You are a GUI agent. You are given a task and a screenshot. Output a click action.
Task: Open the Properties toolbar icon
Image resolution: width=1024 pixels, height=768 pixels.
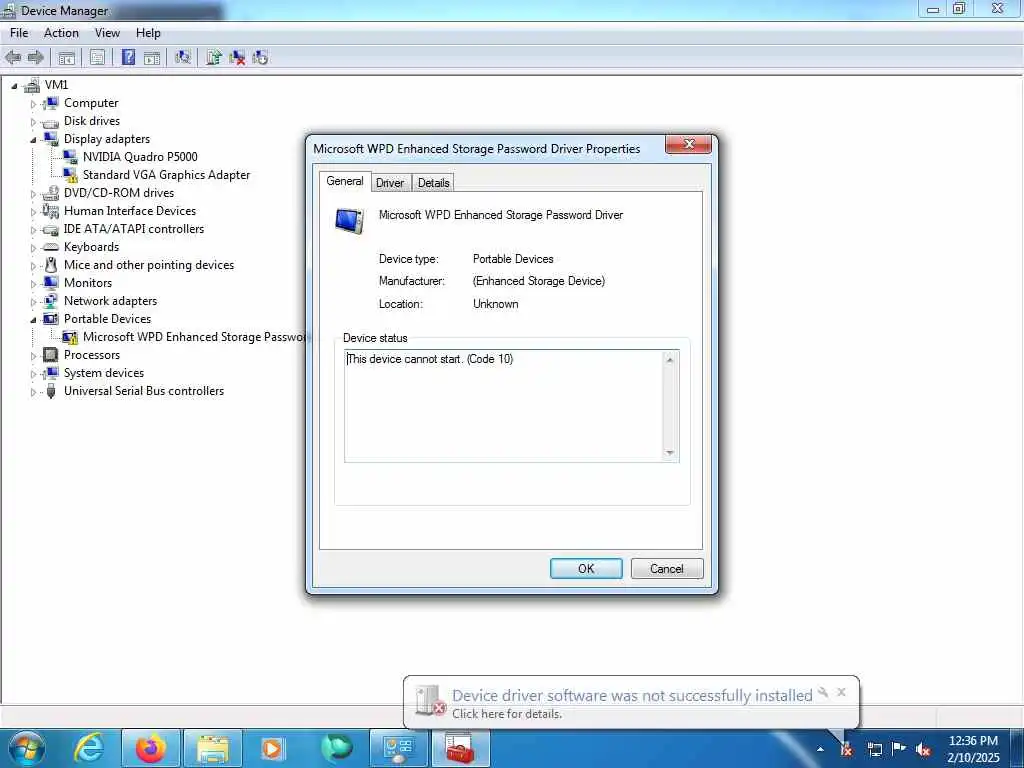click(x=97, y=57)
